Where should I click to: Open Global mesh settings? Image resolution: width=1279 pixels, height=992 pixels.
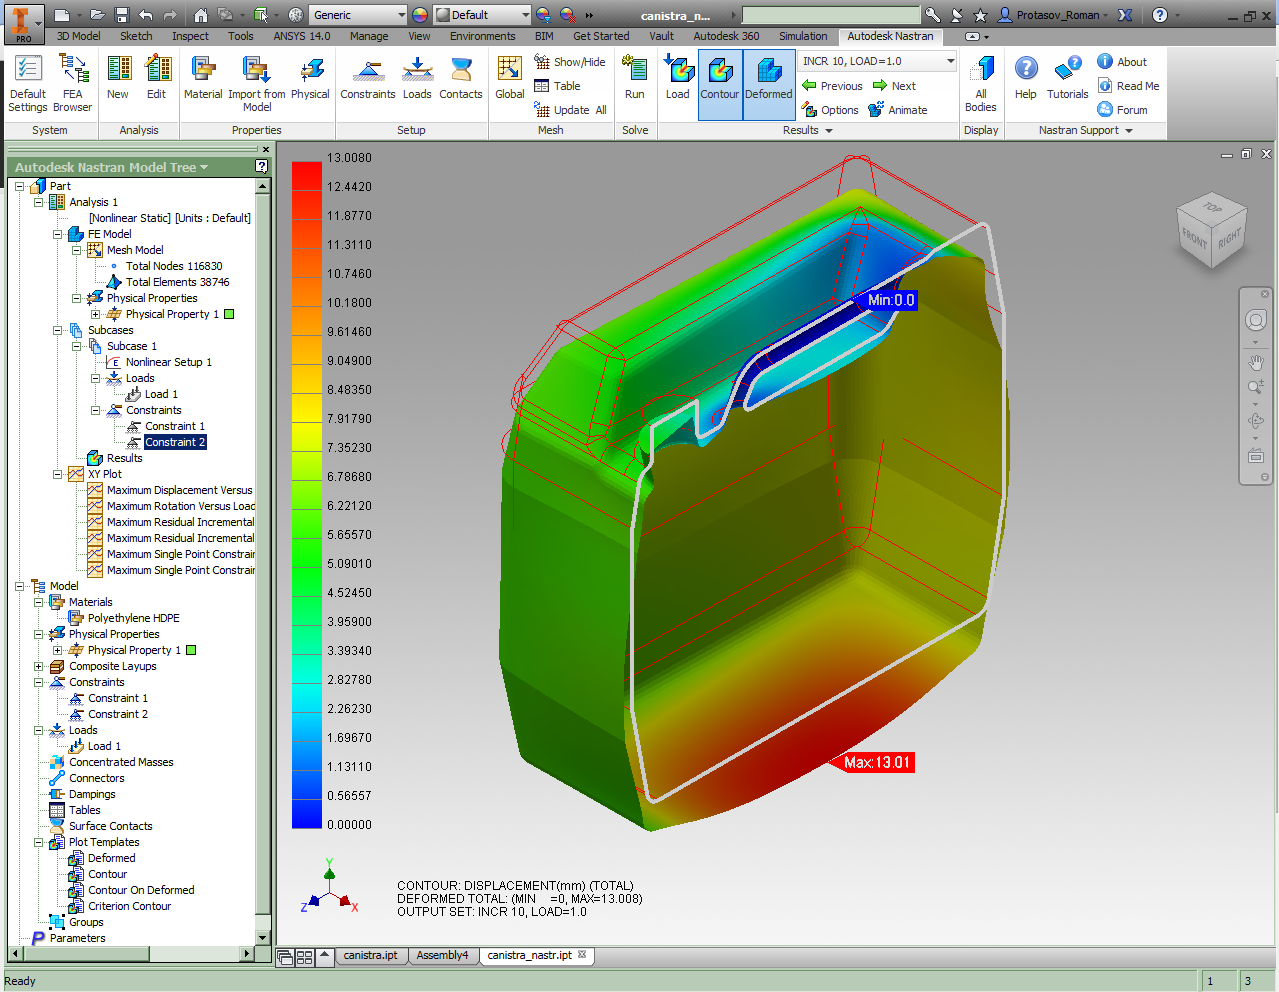click(x=510, y=78)
